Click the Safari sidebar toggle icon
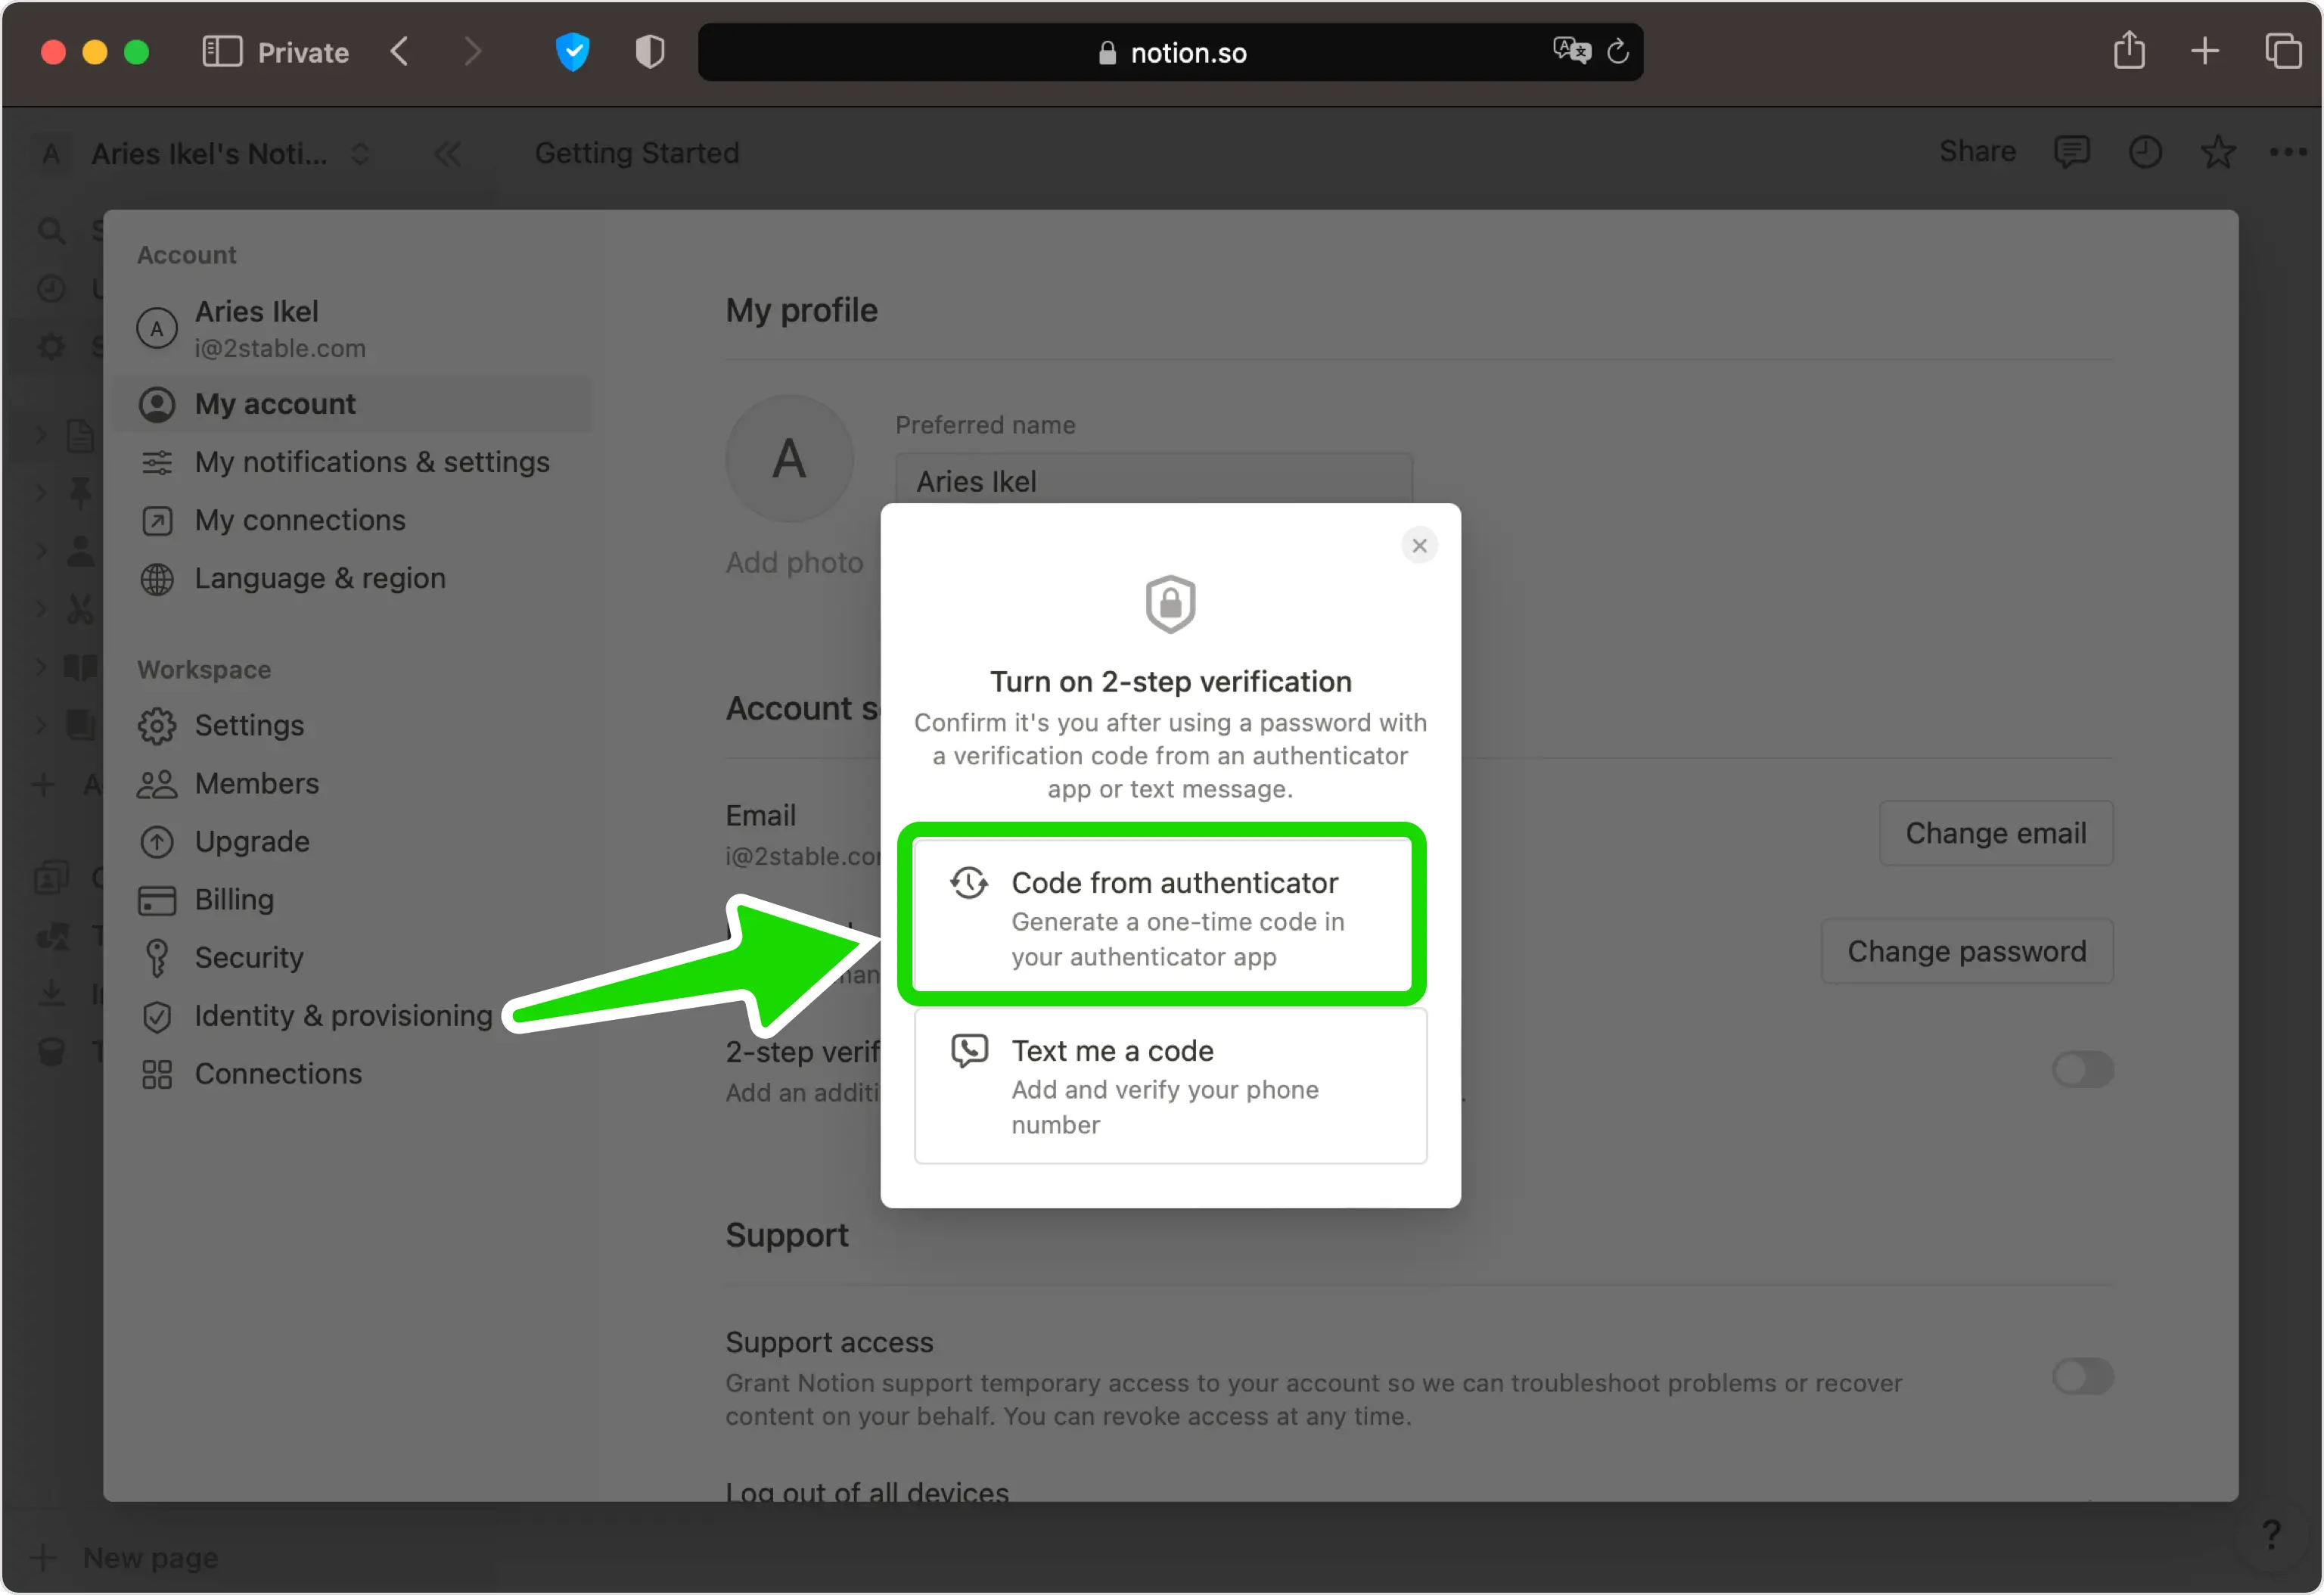 pos(222,51)
